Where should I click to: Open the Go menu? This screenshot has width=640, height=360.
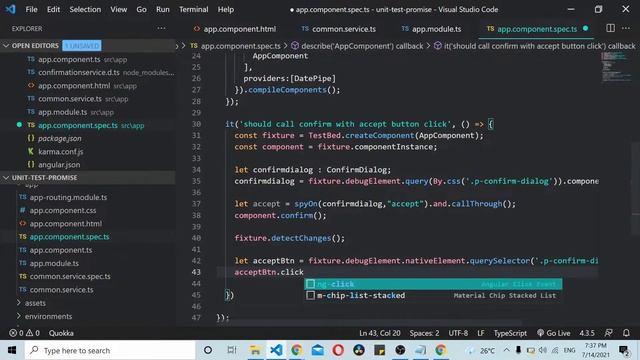click(141, 9)
